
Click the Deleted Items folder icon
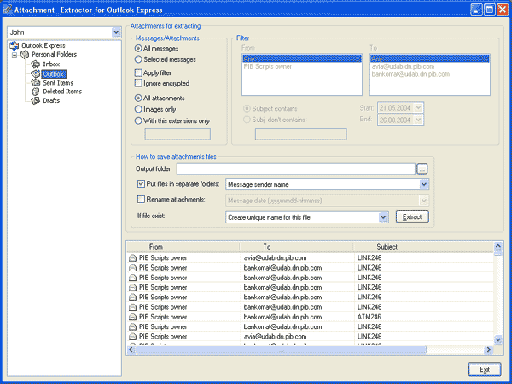(35, 91)
